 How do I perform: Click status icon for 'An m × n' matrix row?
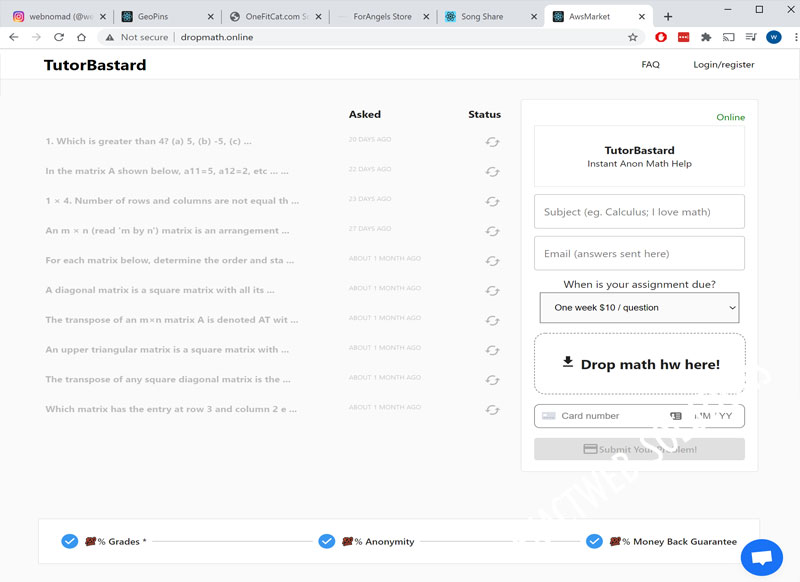[492, 231]
